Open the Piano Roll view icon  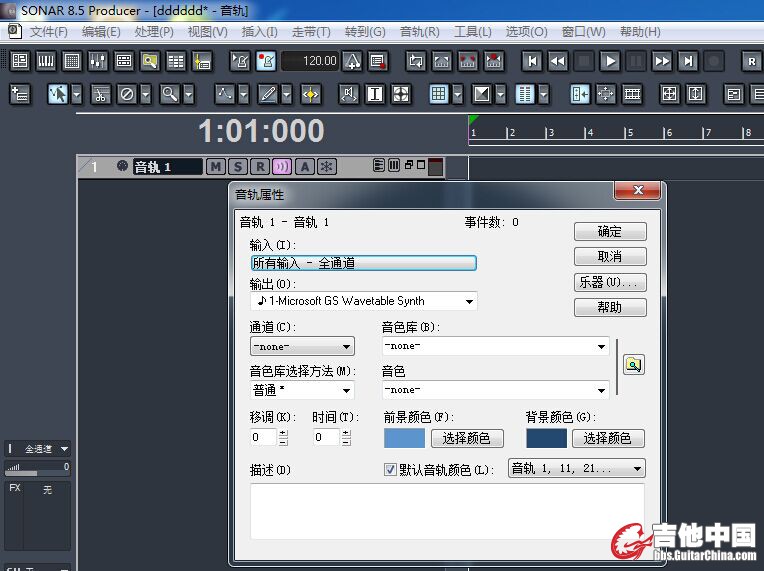click(x=46, y=61)
